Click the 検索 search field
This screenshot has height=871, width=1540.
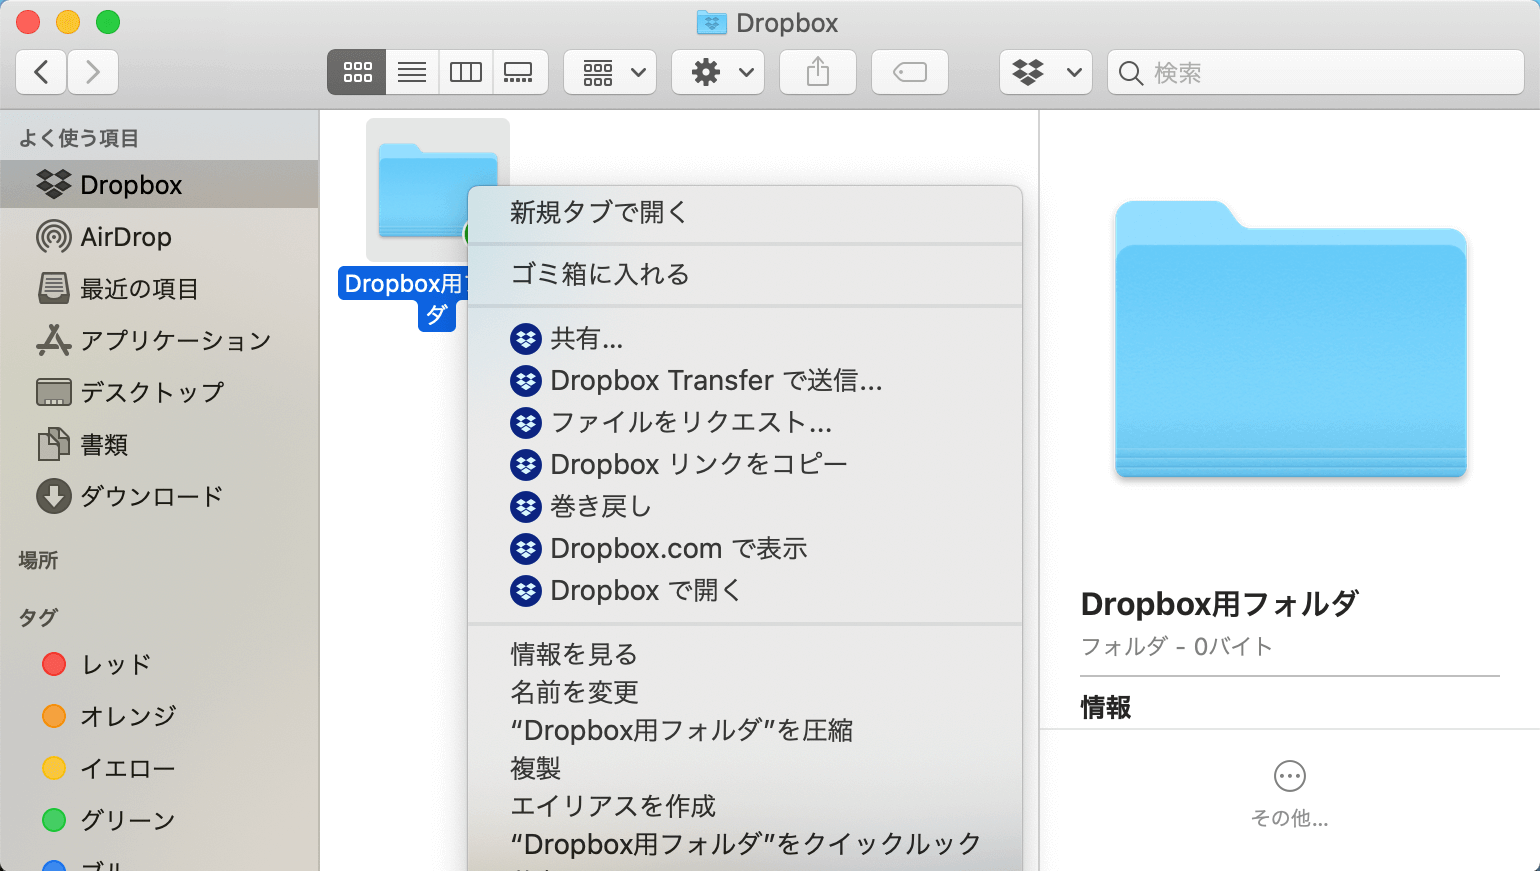(x=1316, y=72)
